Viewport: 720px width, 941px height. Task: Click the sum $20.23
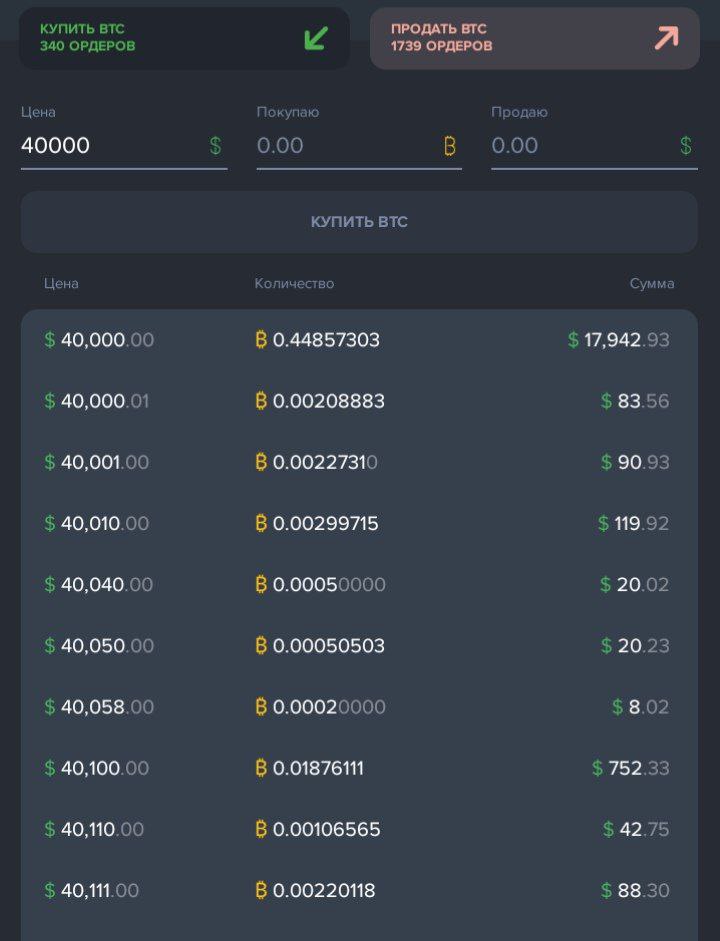635,646
